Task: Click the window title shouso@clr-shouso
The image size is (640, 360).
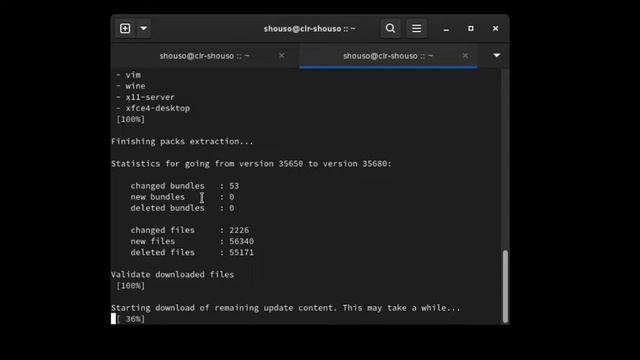Action: tap(309, 29)
